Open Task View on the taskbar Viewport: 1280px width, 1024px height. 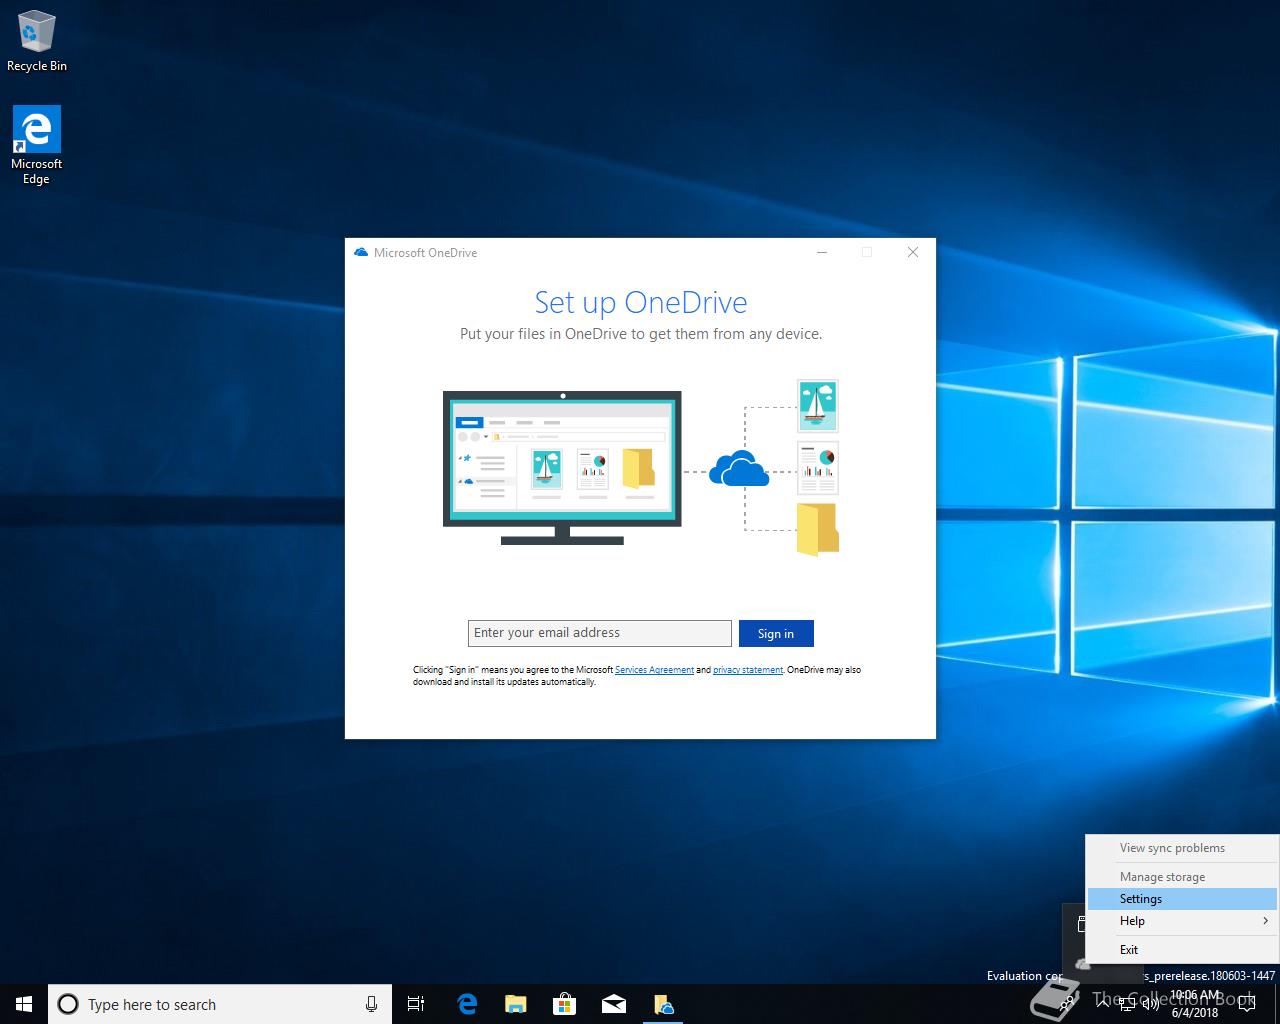click(x=416, y=1004)
